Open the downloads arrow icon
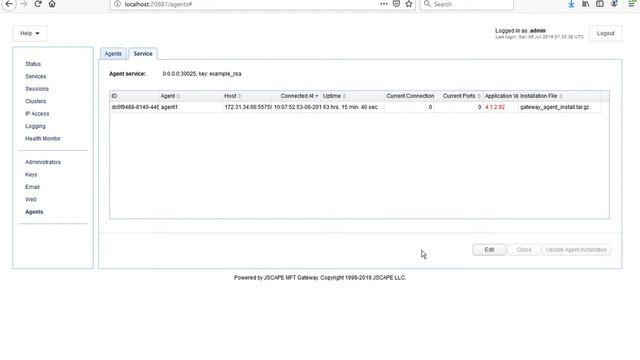This screenshot has width=640, height=360. (x=571, y=4)
